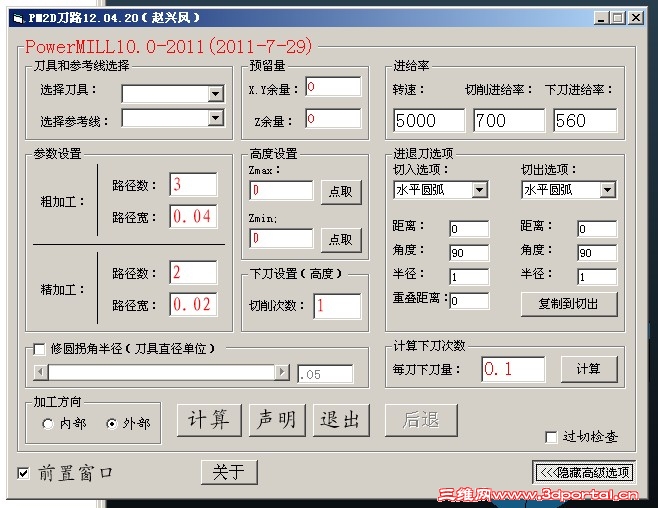Click the Zmin value field
This screenshot has height=508, width=658.
(281, 238)
